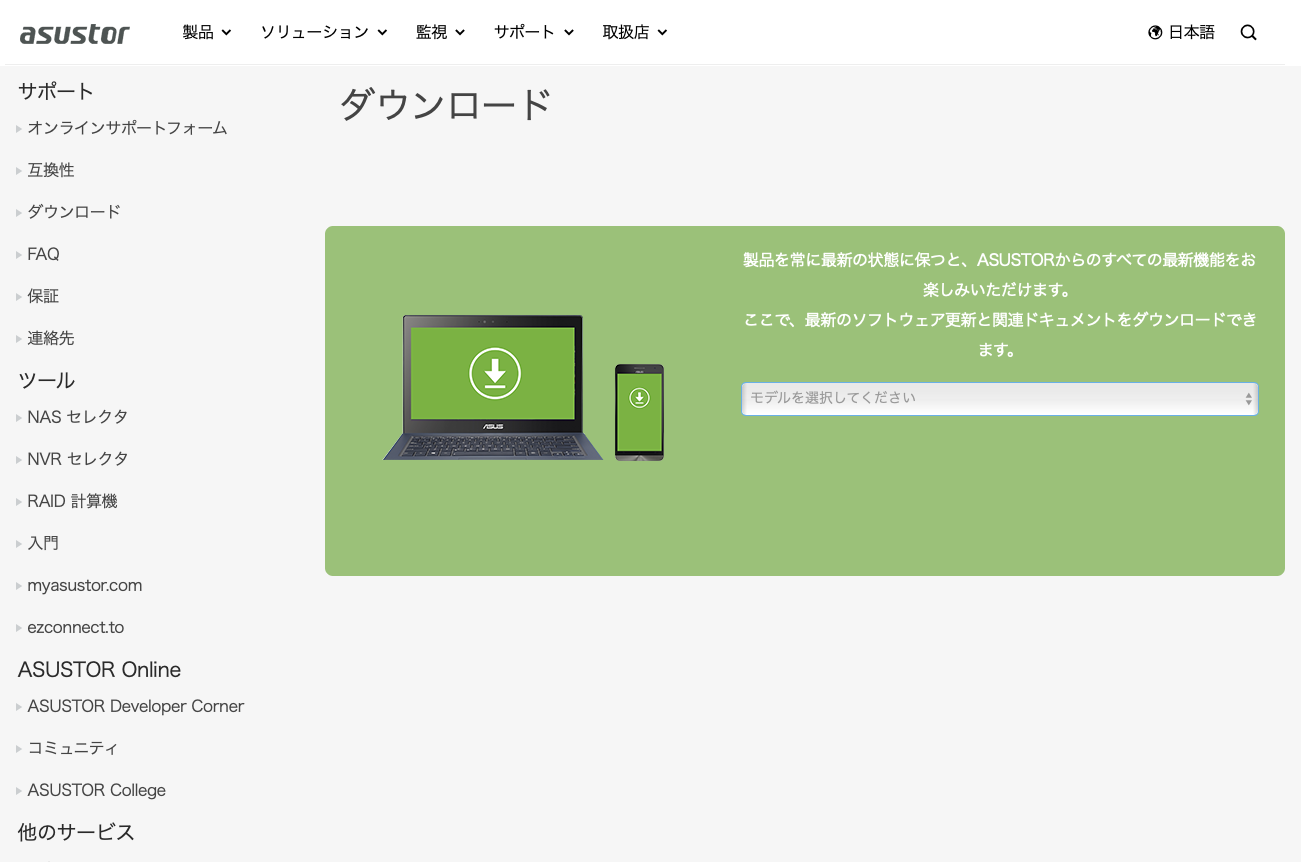Open the search magnifier icon
Screen dimensions: 1301x862
pyautogui.click(x=1248, y=32)
